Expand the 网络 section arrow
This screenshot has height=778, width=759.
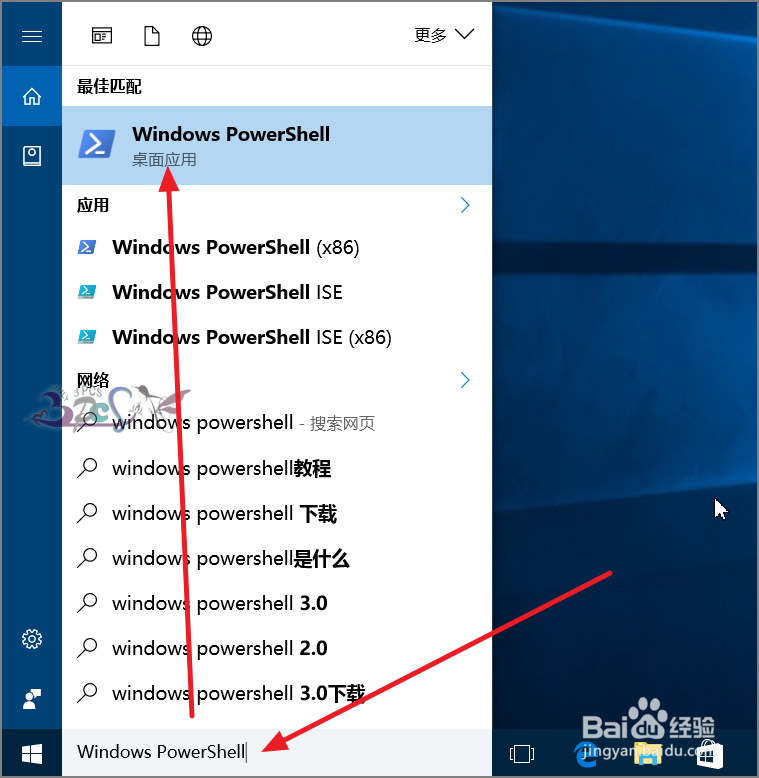click(465, 380)
